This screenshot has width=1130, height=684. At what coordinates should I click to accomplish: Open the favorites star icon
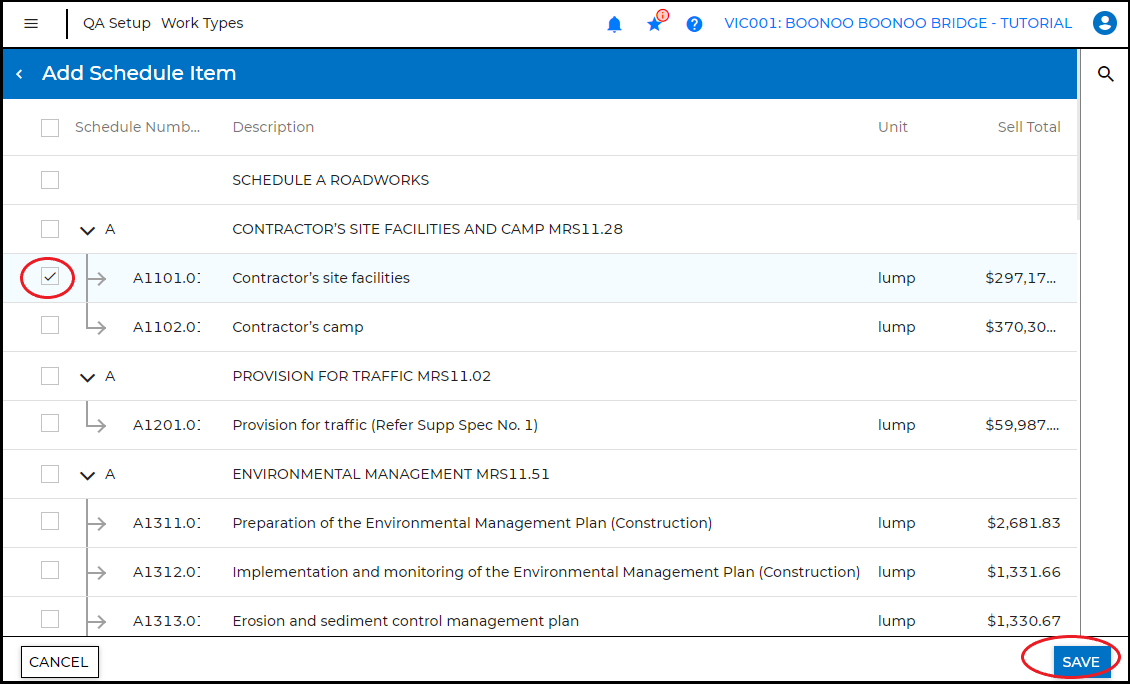point(654,25)
